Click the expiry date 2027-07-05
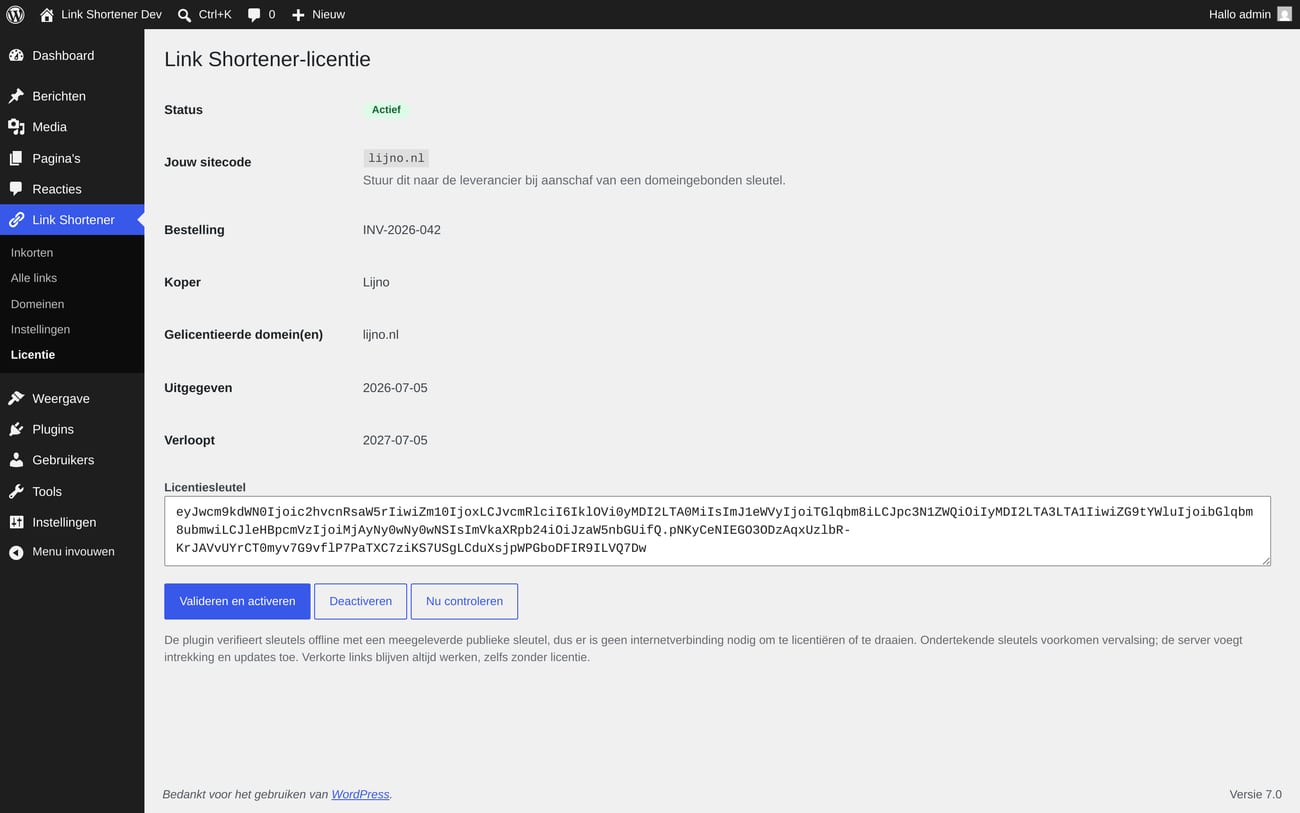The height and width of the screenshot is (813, 1300). [x=395, y=440]
